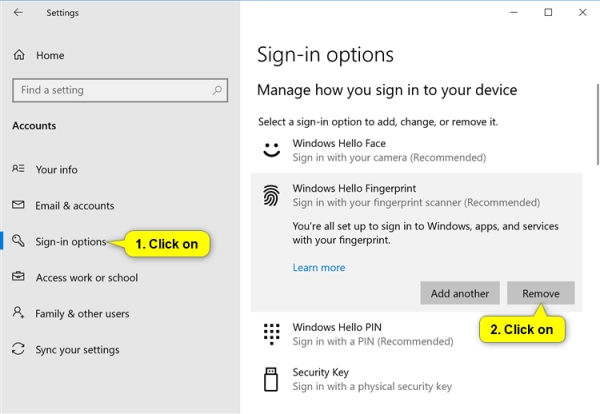
Task: Expand Windows Hello Face option
Action: [x=416, y=150]
